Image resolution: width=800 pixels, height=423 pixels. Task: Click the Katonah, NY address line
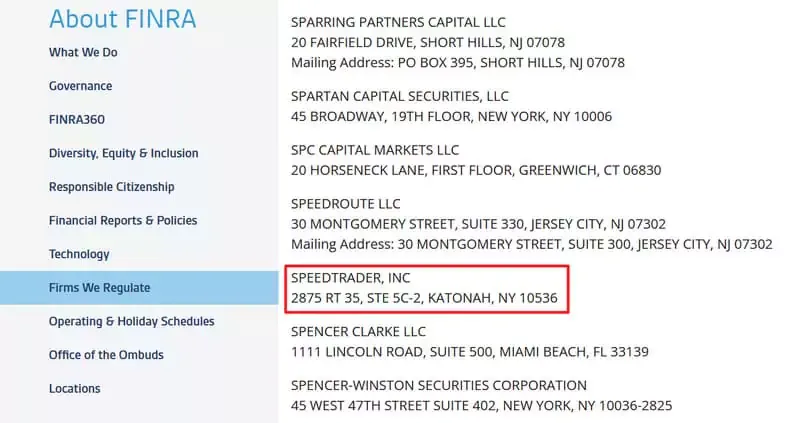(424, 298)
